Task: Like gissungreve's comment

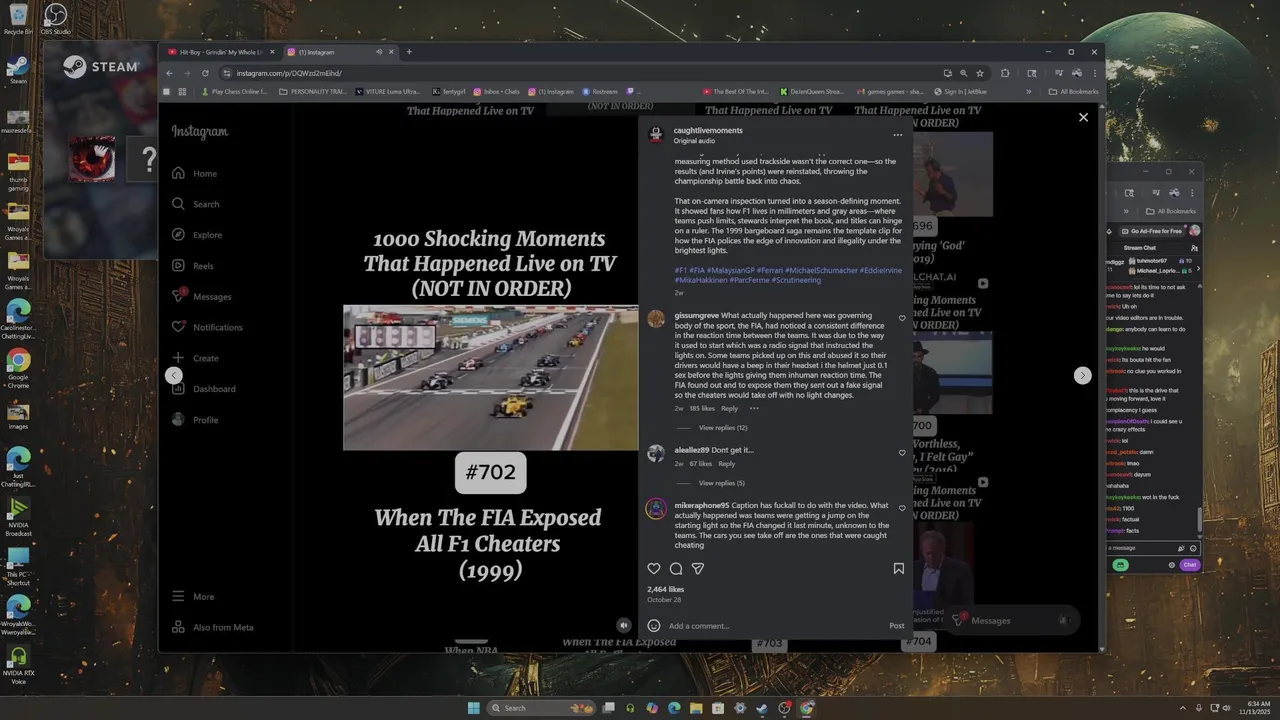Action: (x=902, y=319)
